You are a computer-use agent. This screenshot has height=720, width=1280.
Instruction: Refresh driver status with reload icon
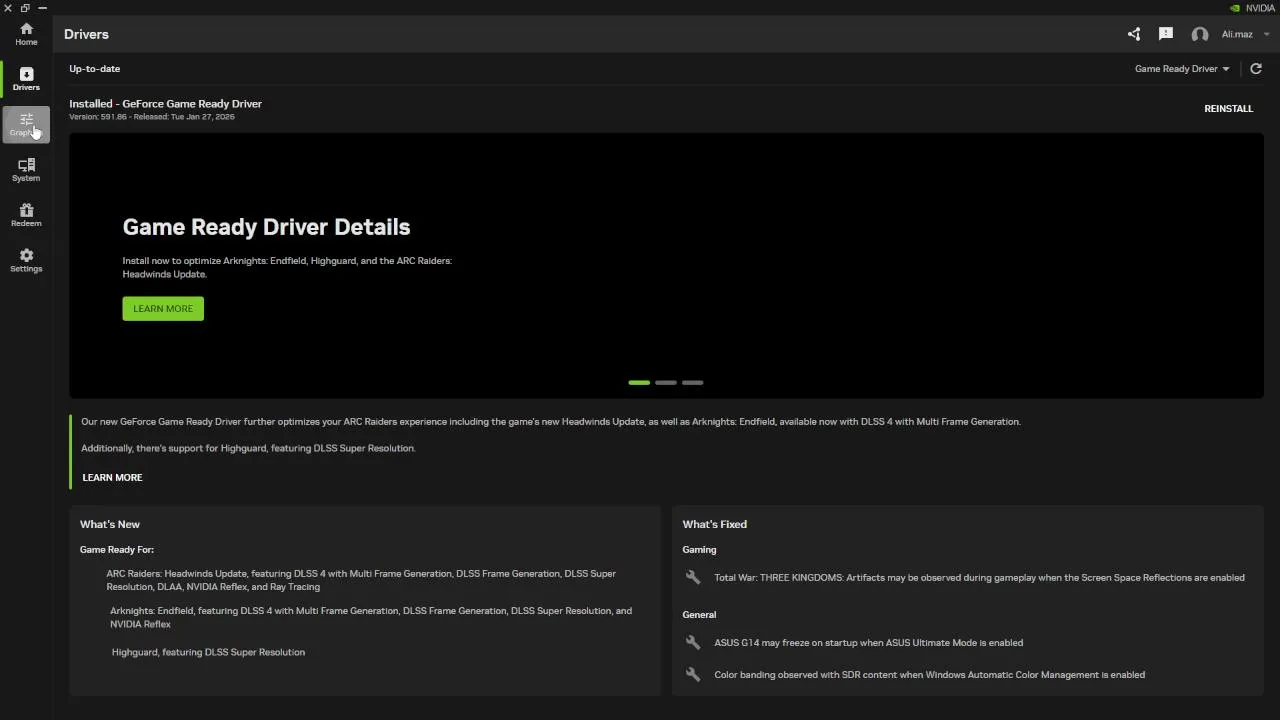[x=1256, y=69]
